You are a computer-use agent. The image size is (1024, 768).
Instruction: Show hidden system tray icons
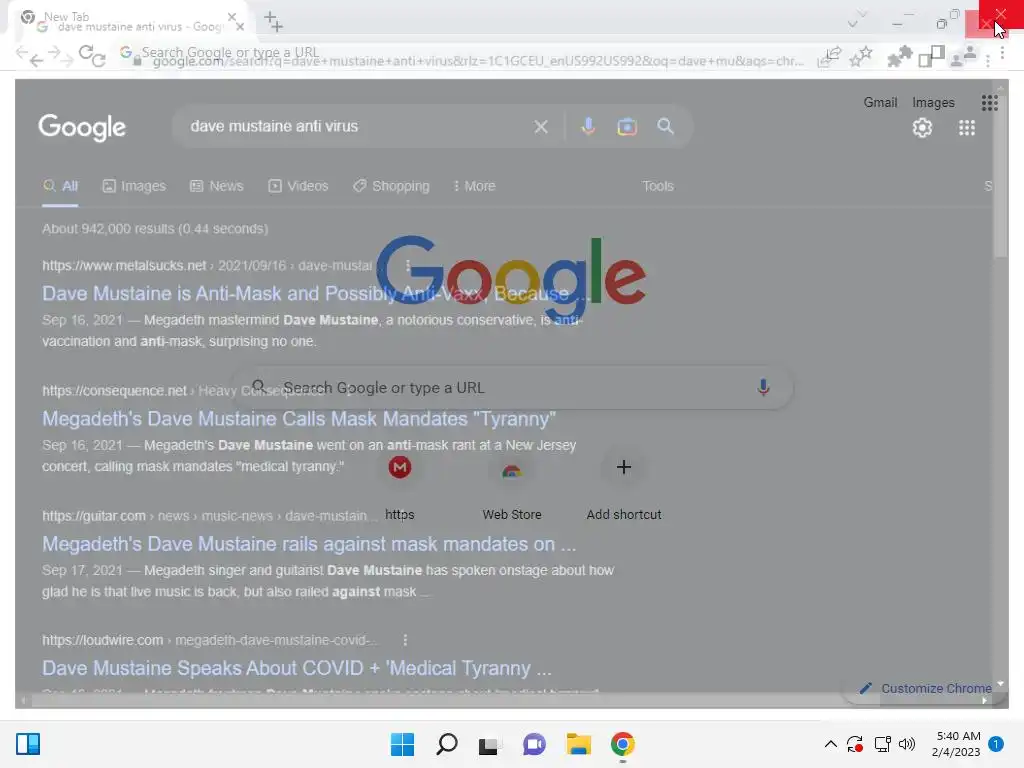tap(831, 744)
